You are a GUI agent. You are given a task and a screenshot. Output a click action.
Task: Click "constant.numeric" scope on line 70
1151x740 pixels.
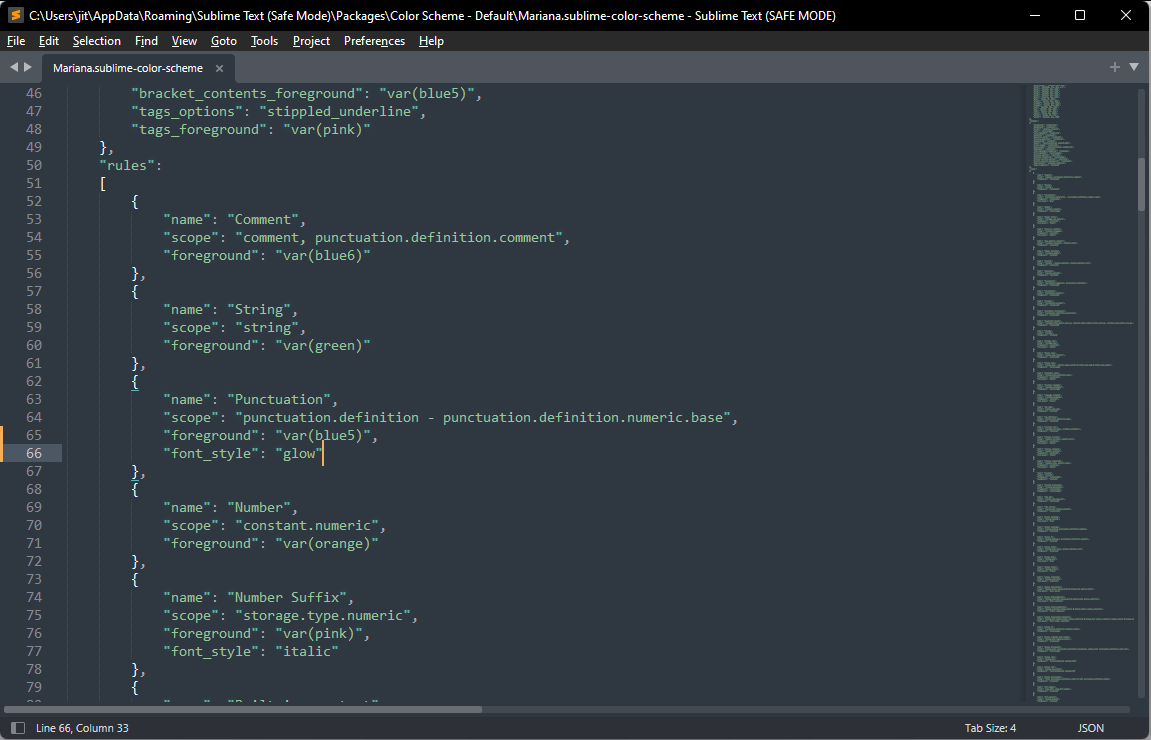[x=307, y=525]
